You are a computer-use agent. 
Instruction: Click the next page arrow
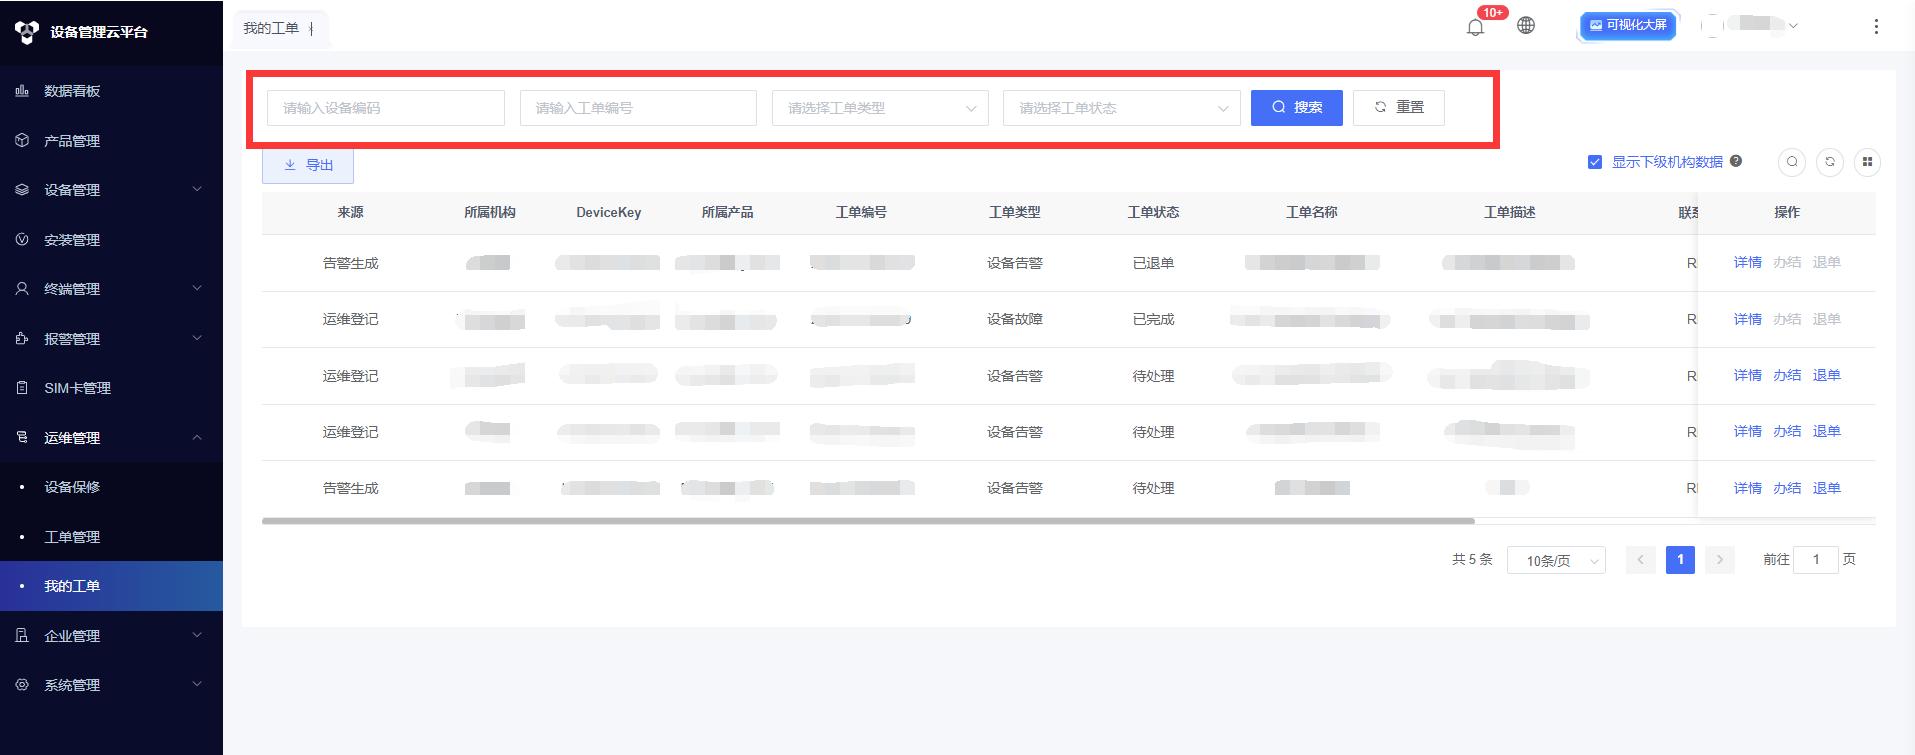pos(1719,560)
